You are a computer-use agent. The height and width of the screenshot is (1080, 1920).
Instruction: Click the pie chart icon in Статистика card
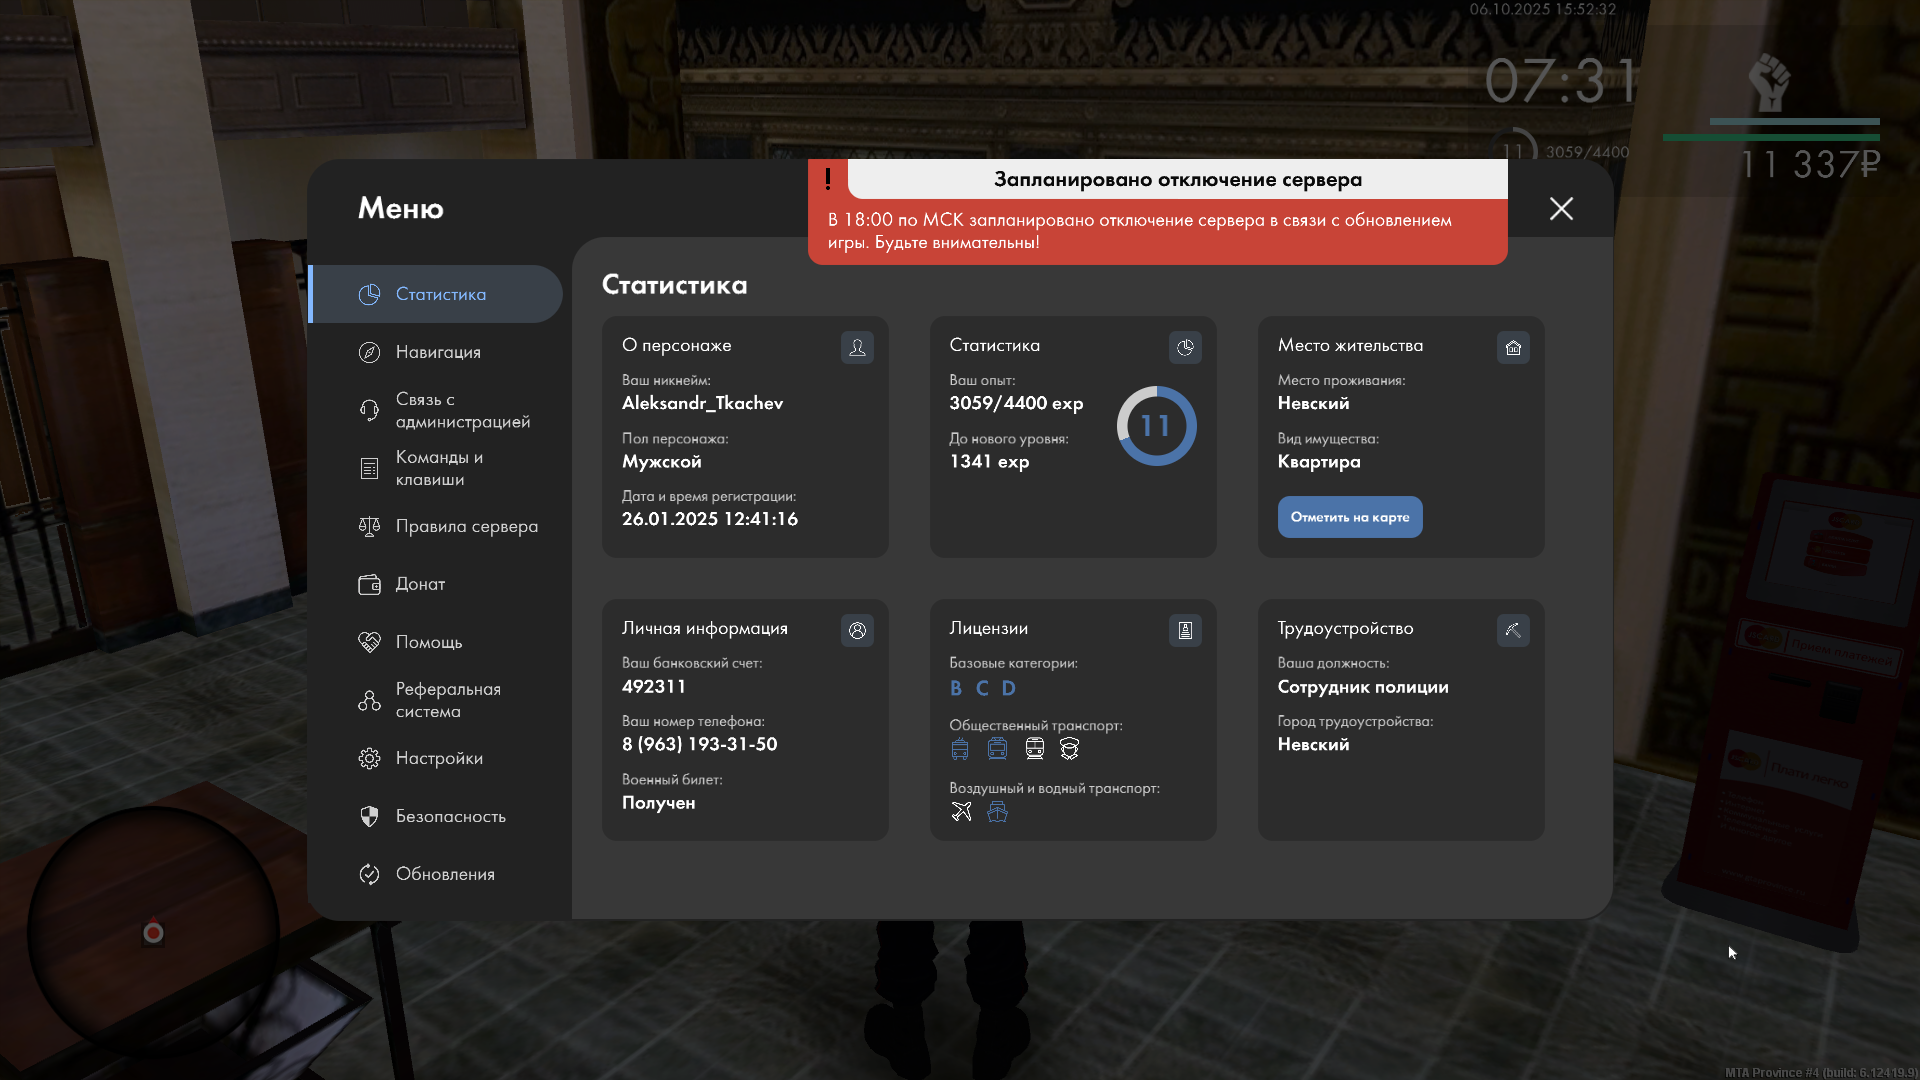[x=1185, y=347]
